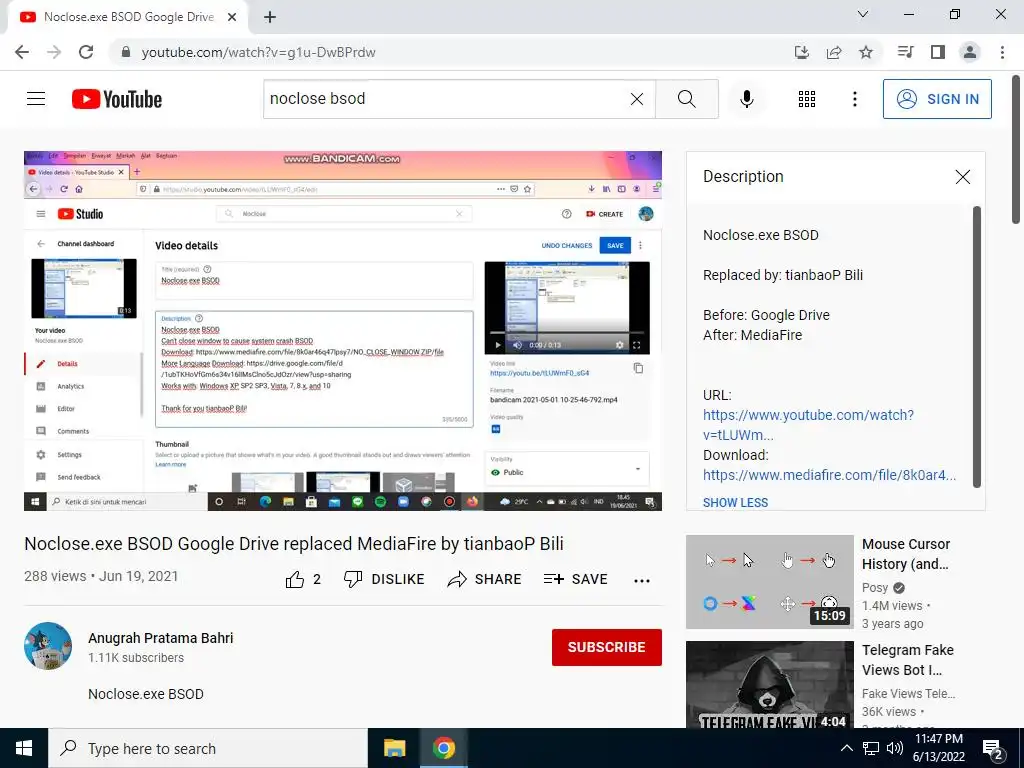Viewport: 1024px width, 768px height.
Task: Open media controls icon in Chrome
Action: (x=905, y=52)
